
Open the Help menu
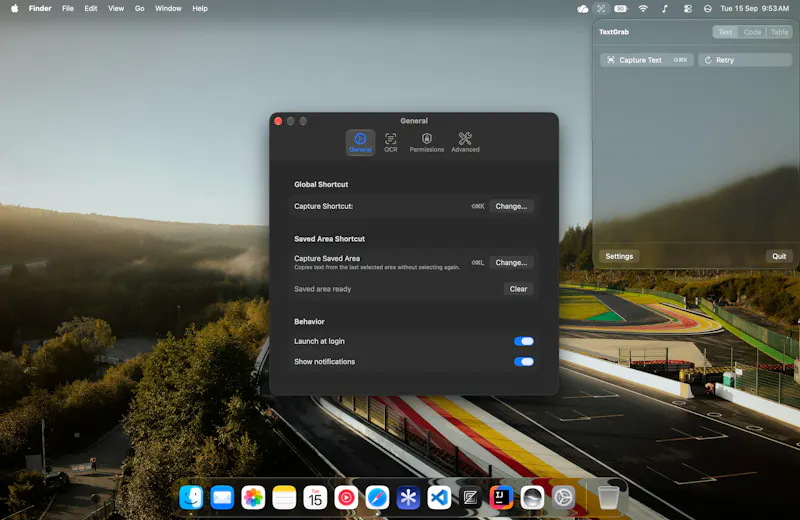200,8
